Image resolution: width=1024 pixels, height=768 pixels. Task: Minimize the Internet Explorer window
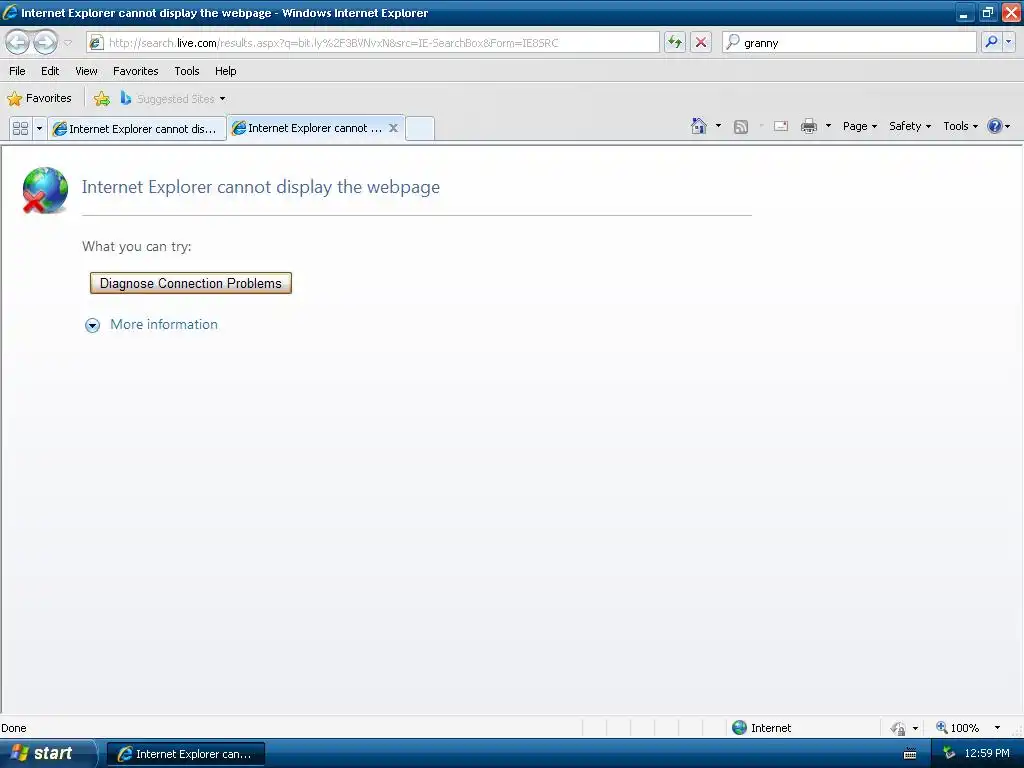tap(963, 12)
